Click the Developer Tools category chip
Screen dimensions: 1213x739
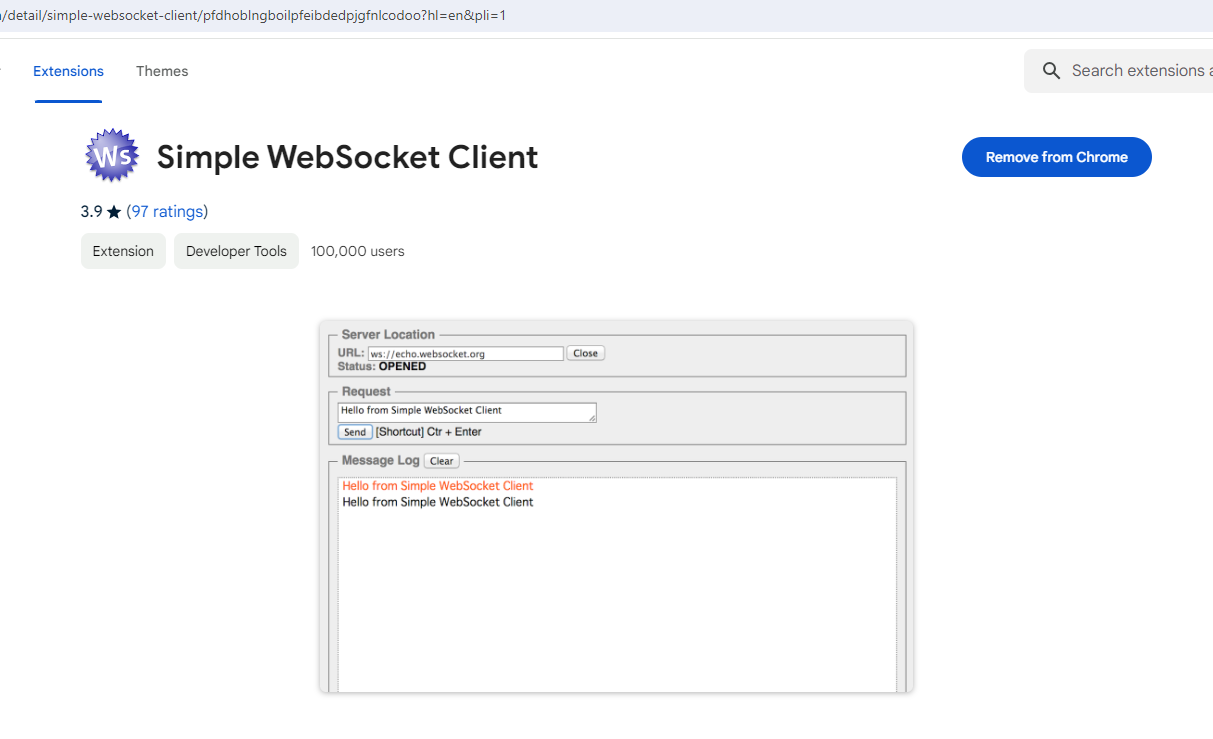tap(236, 251)
